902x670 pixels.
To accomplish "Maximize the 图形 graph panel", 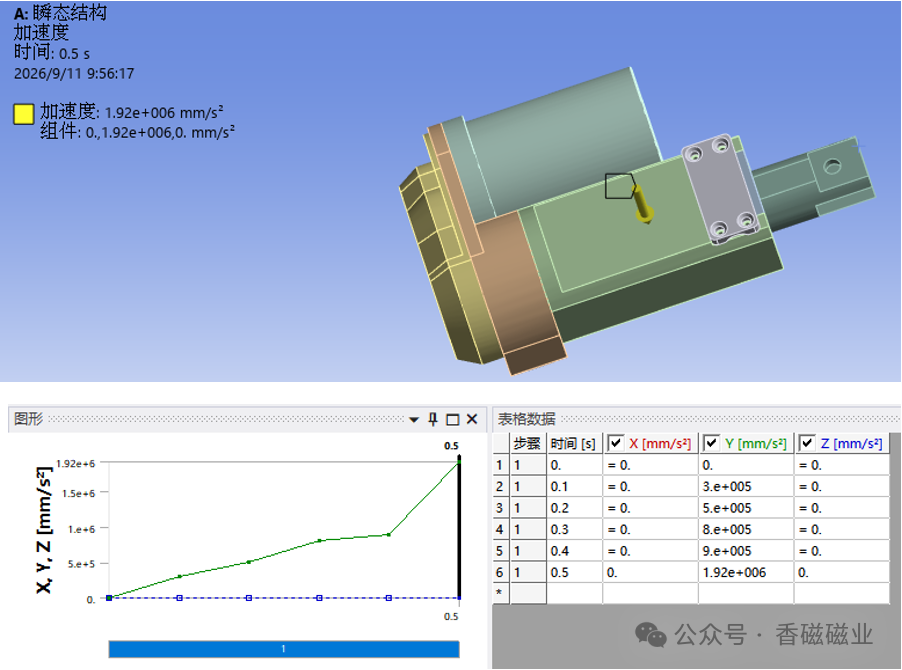I will [x=453, y=420].
